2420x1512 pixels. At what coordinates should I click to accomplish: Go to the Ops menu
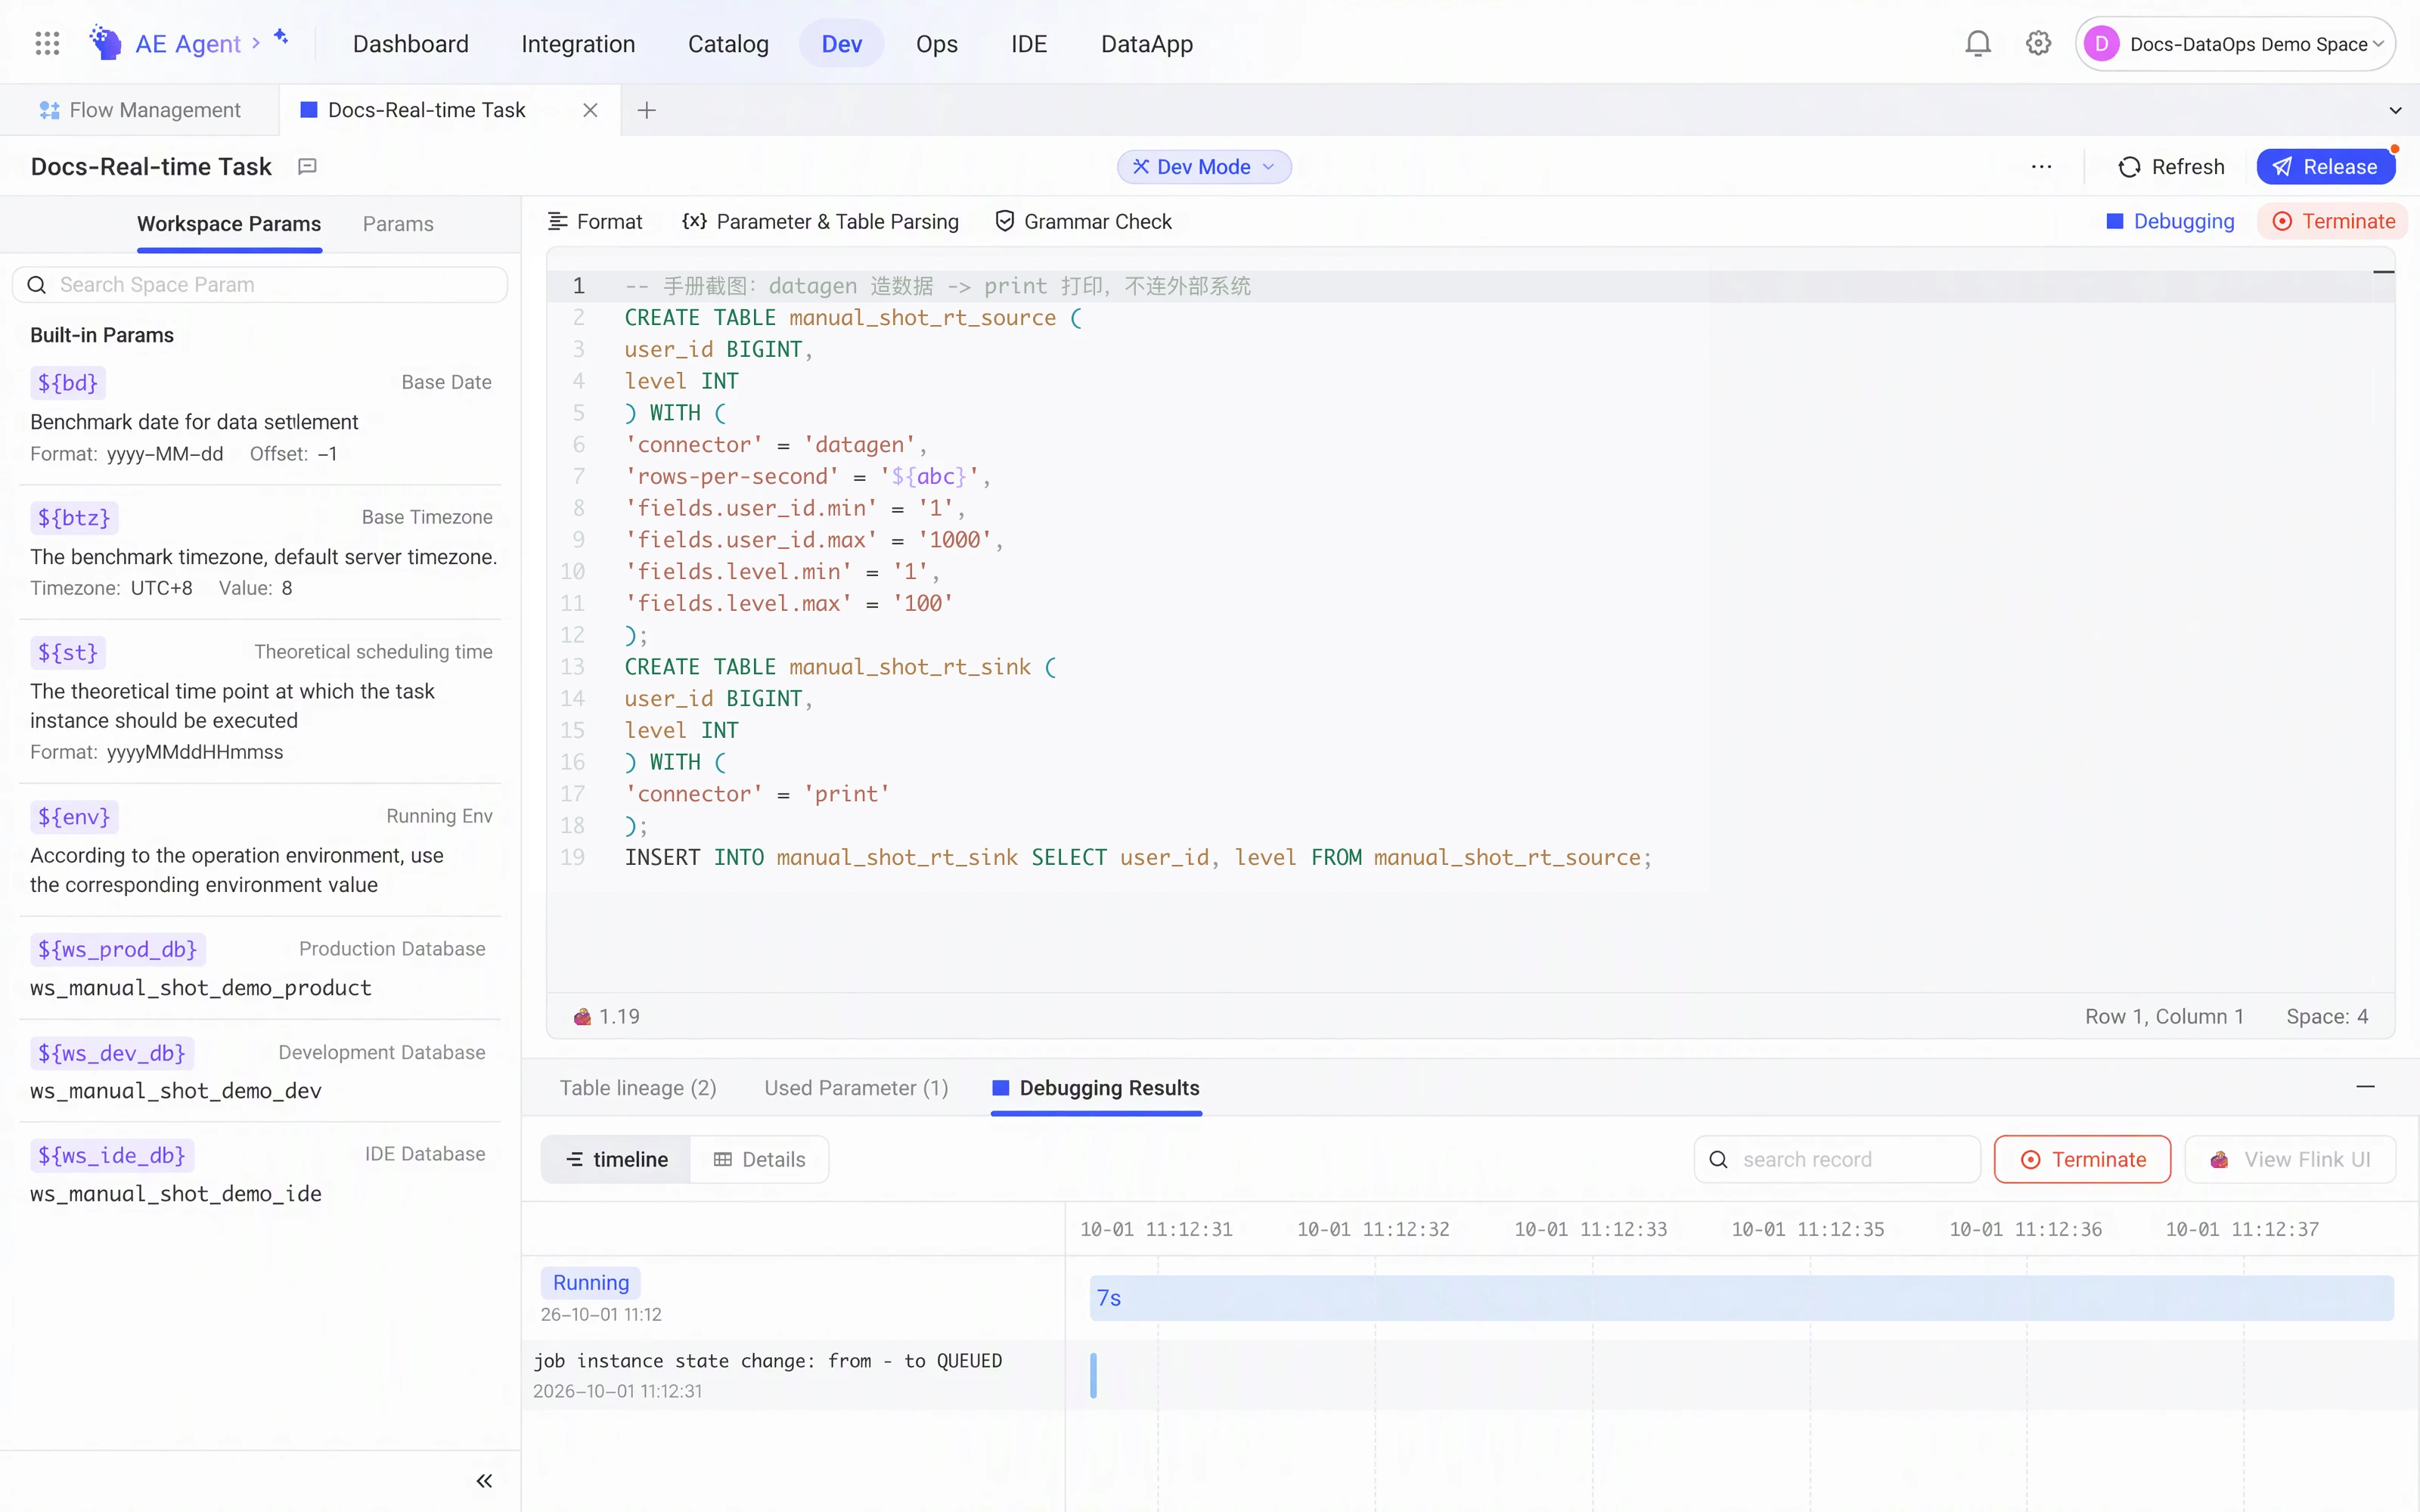coord(936,44)
